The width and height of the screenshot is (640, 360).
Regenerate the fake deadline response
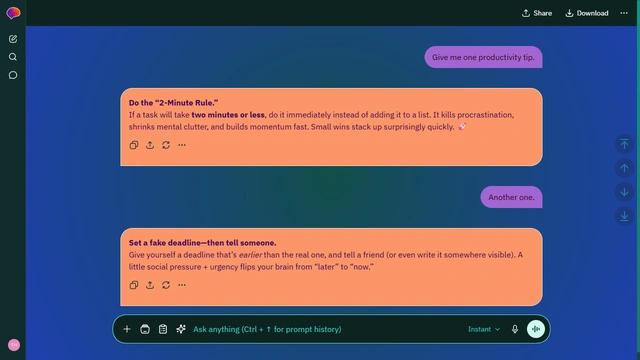point(166,285)
